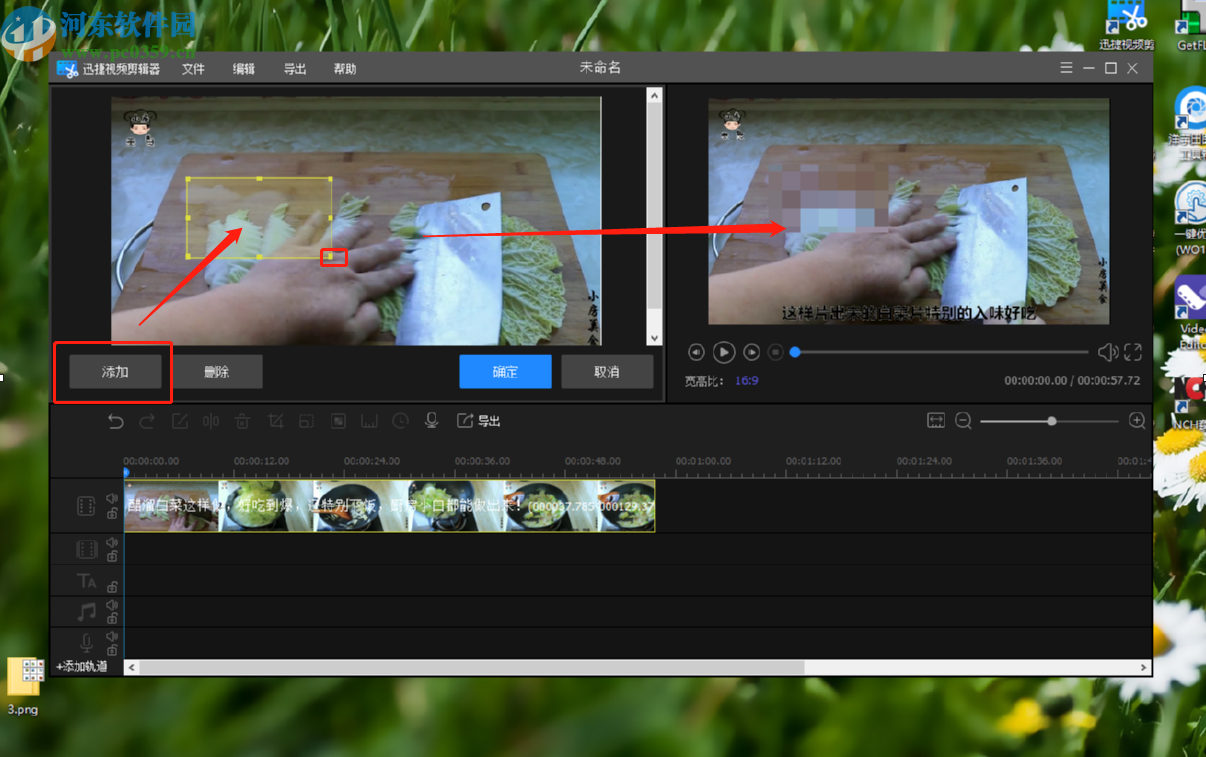Click the trash delete icon in the toolbar
Screen dimensions: 1206x757
pyautogui.click(x=243, y=421)
